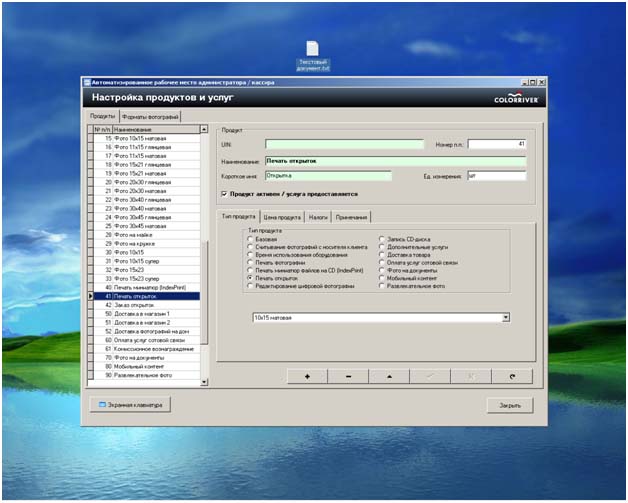Open the Цена продукта tab
This screenshot has width=628, height=503.
click(x=282, y=217)
